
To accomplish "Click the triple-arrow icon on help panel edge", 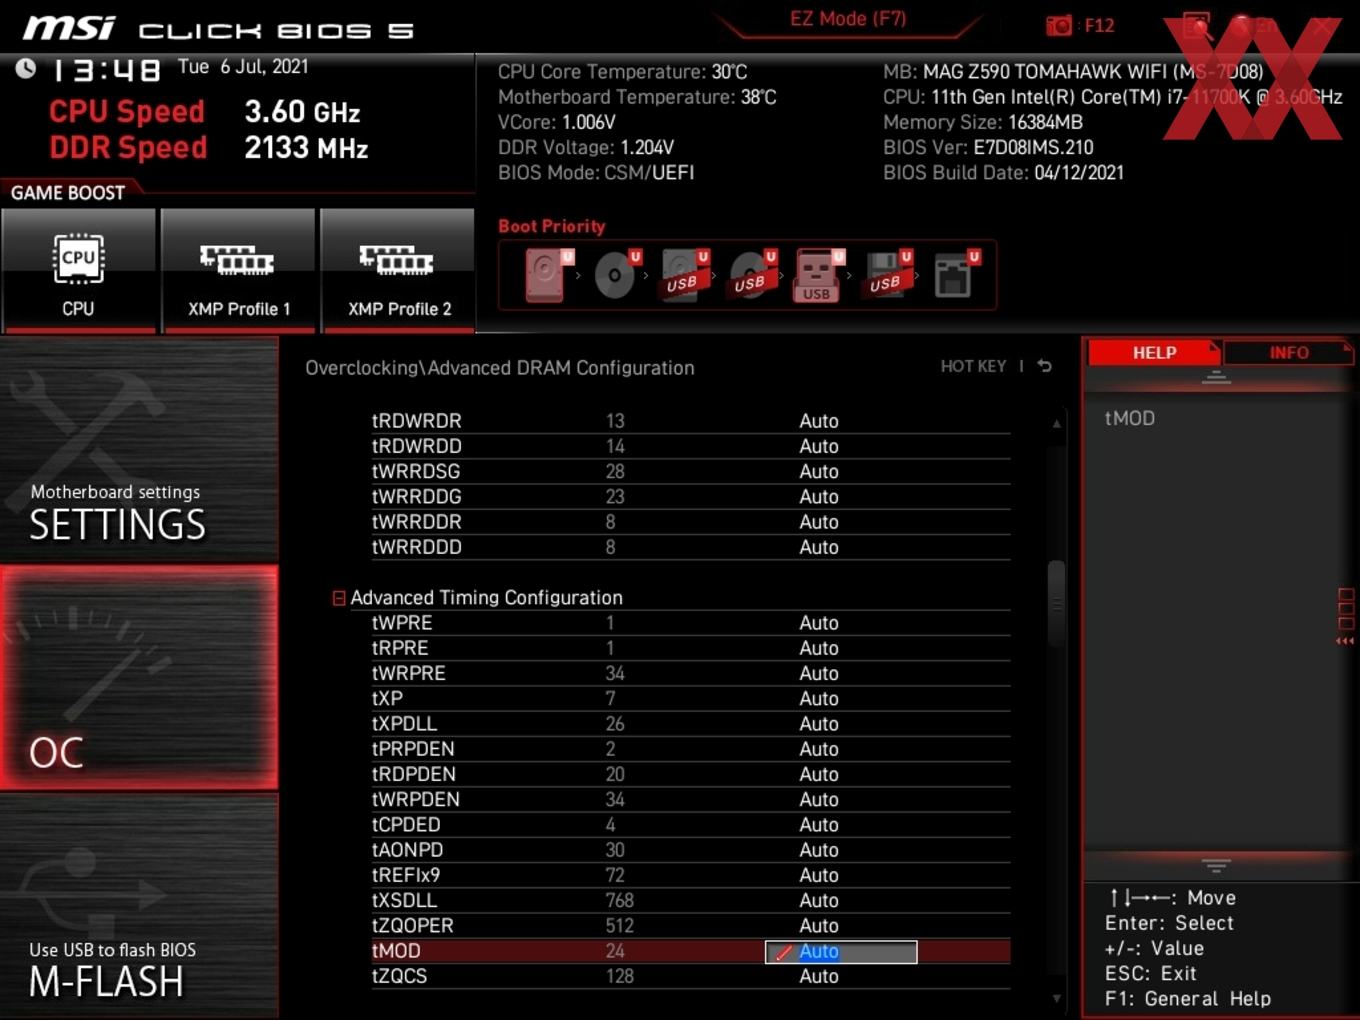I will click(1345, 641).
